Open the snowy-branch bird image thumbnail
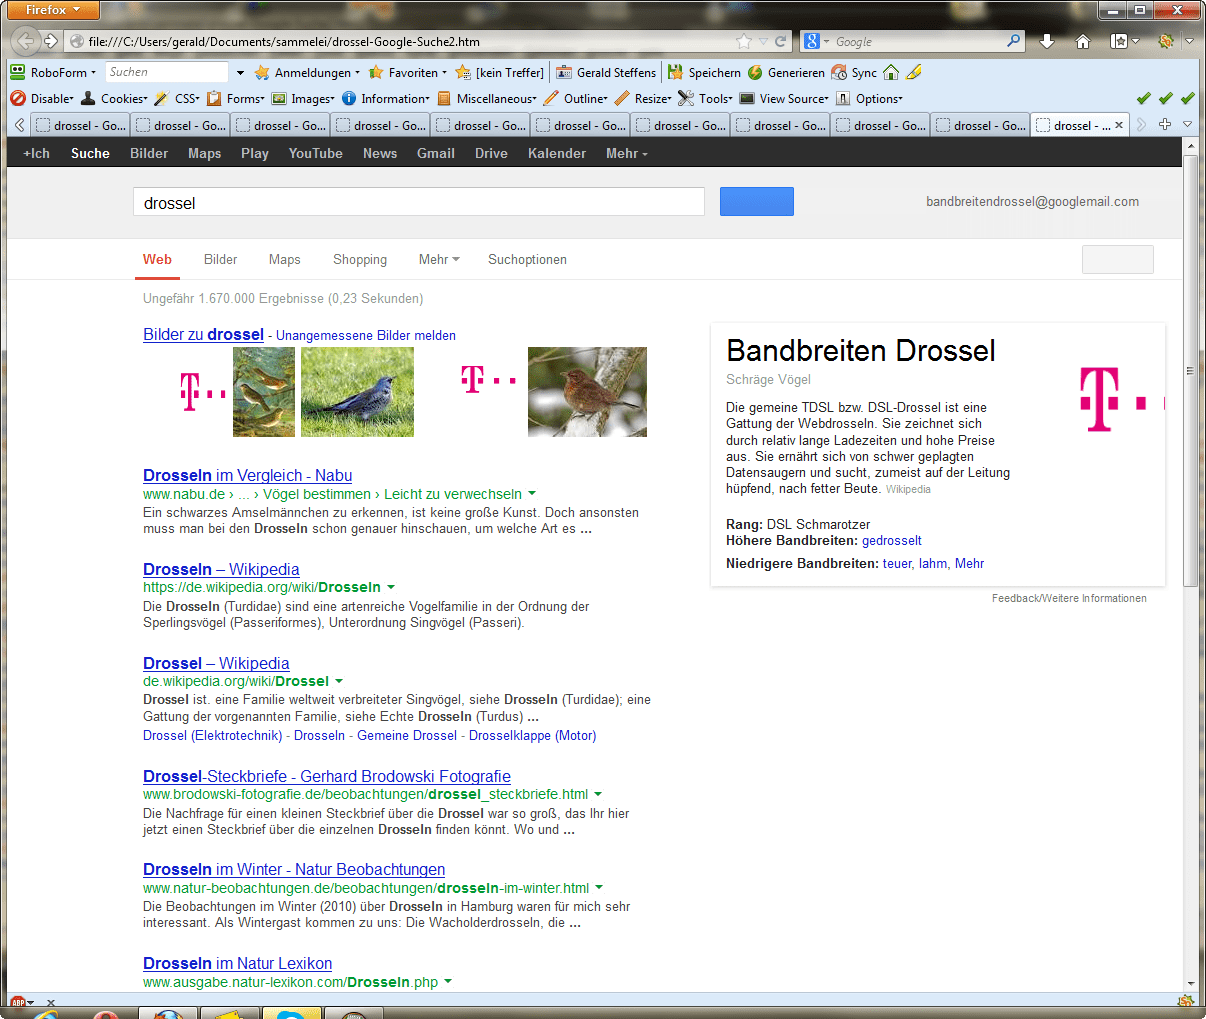Screen dimensions: 1206x1019 click(587, 392)
